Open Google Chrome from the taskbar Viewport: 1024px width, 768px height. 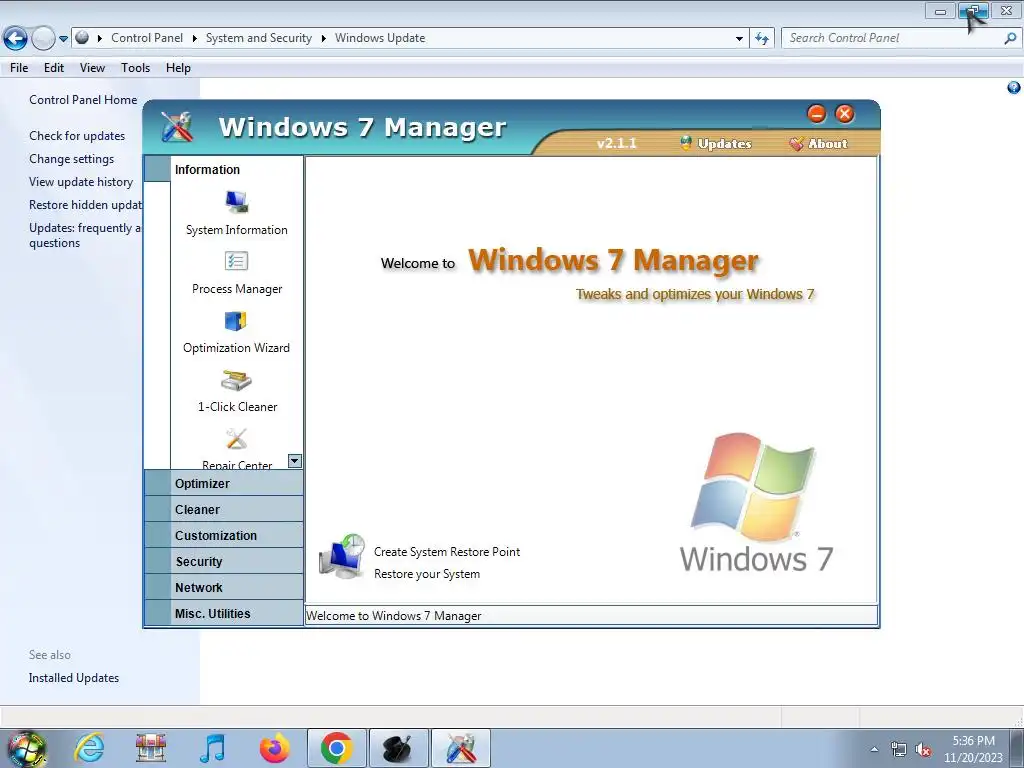tap(337, 748)
